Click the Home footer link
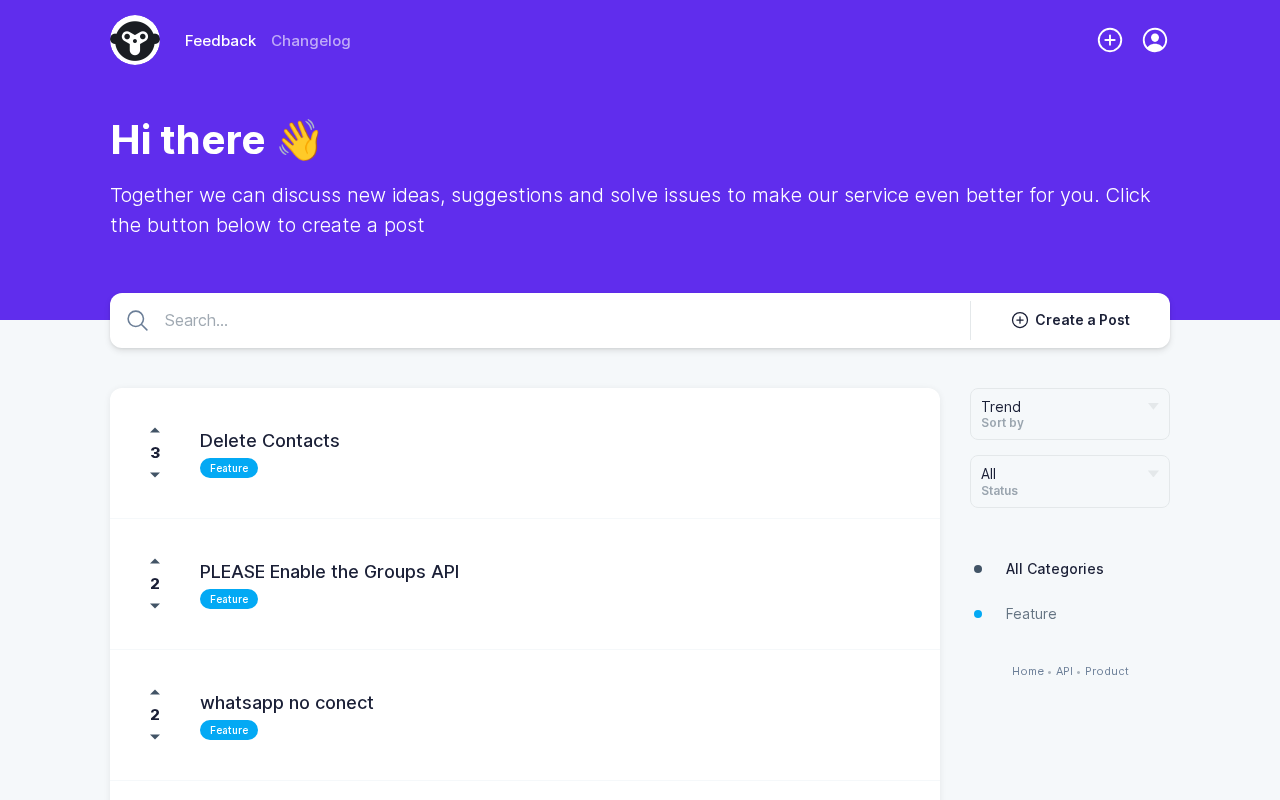 coord(1027,671)
